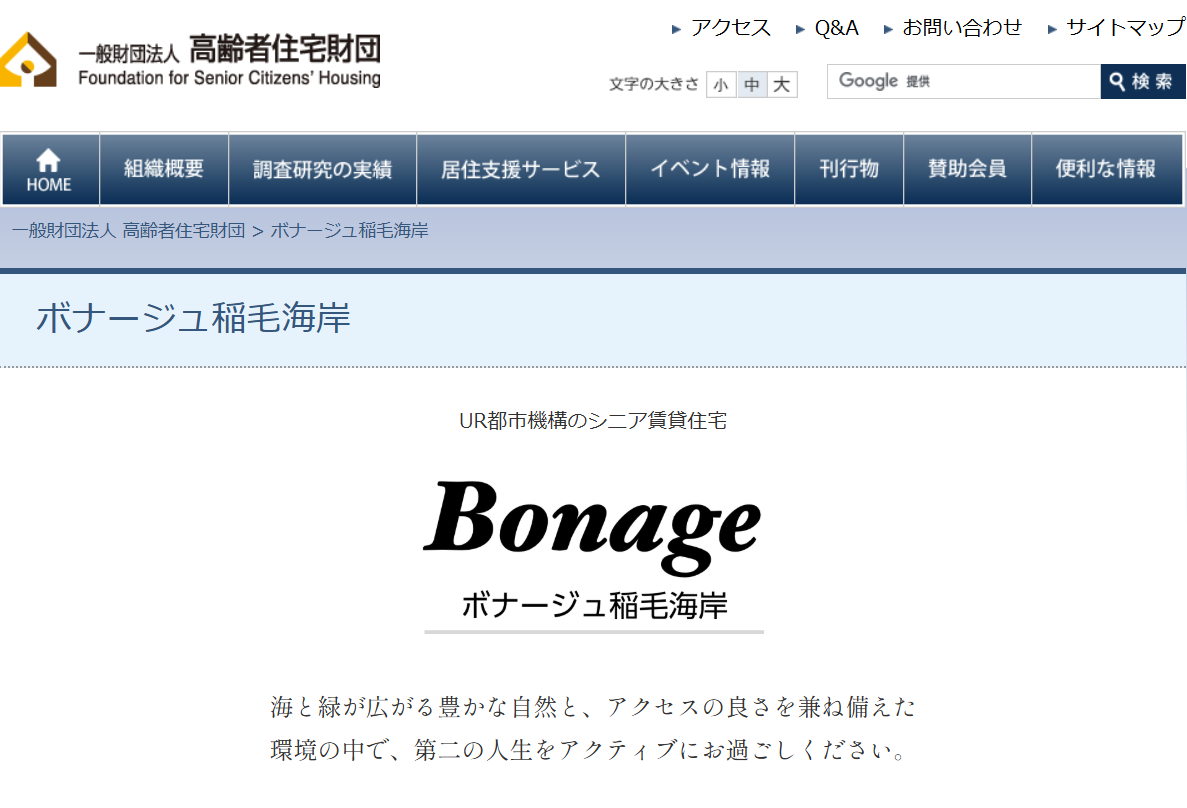
Task: Click breadcrumb ボナージュ稲毛海岸
Action: [349, 231]
